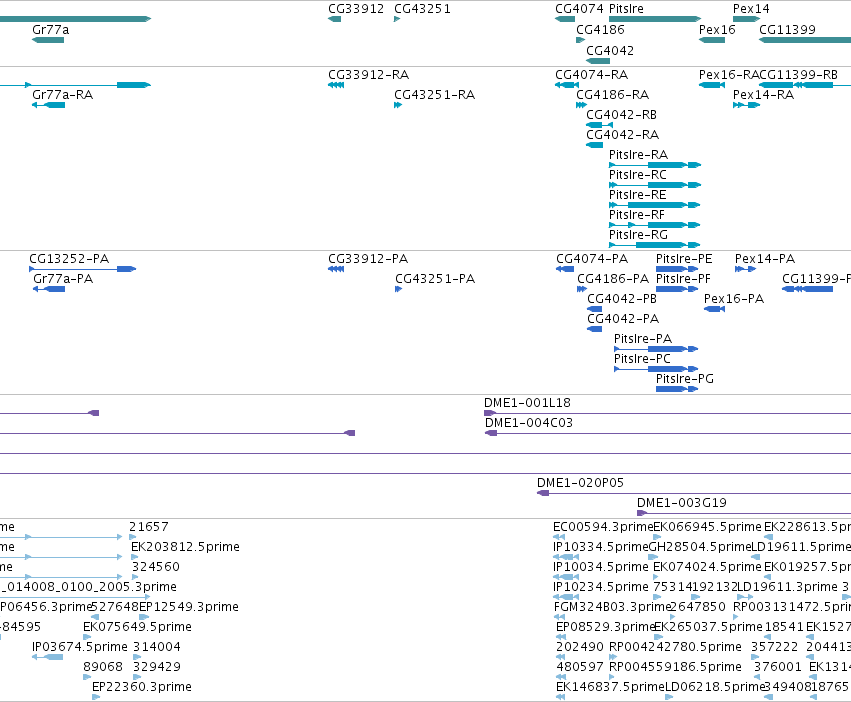
Task: Select the 202490 cDNA label
Action: click(580, 647)
